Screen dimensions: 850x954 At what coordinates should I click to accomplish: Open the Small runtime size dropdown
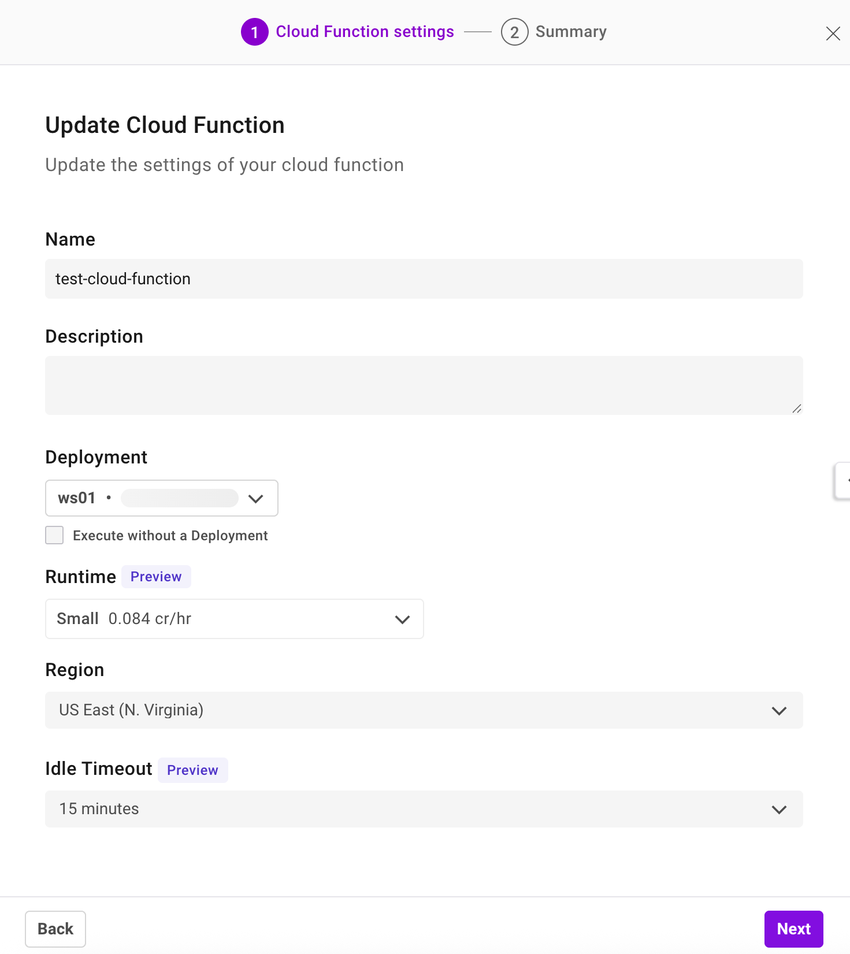234,619
